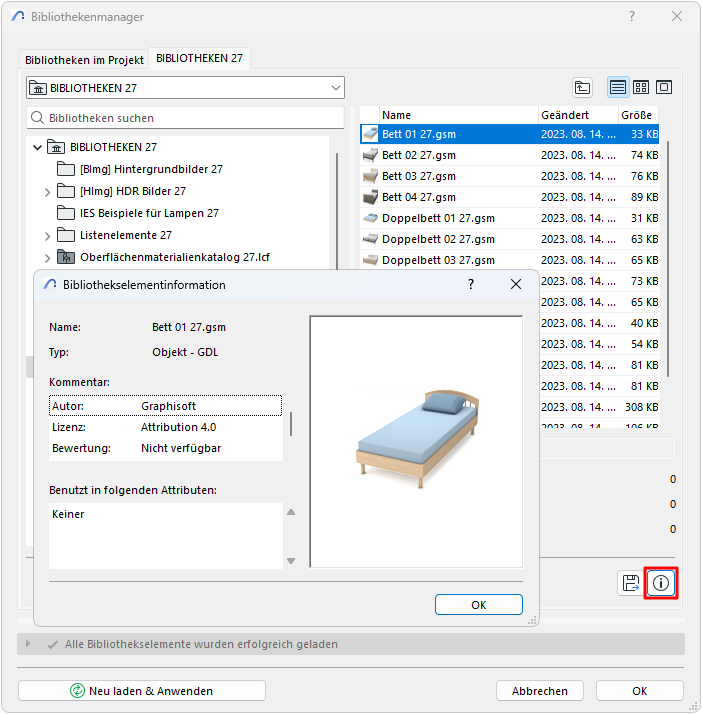Viewport: 702px width, 714px height.
Task: Click the Hintergrundbilder 27 folder icon
Action: point(66,169)
